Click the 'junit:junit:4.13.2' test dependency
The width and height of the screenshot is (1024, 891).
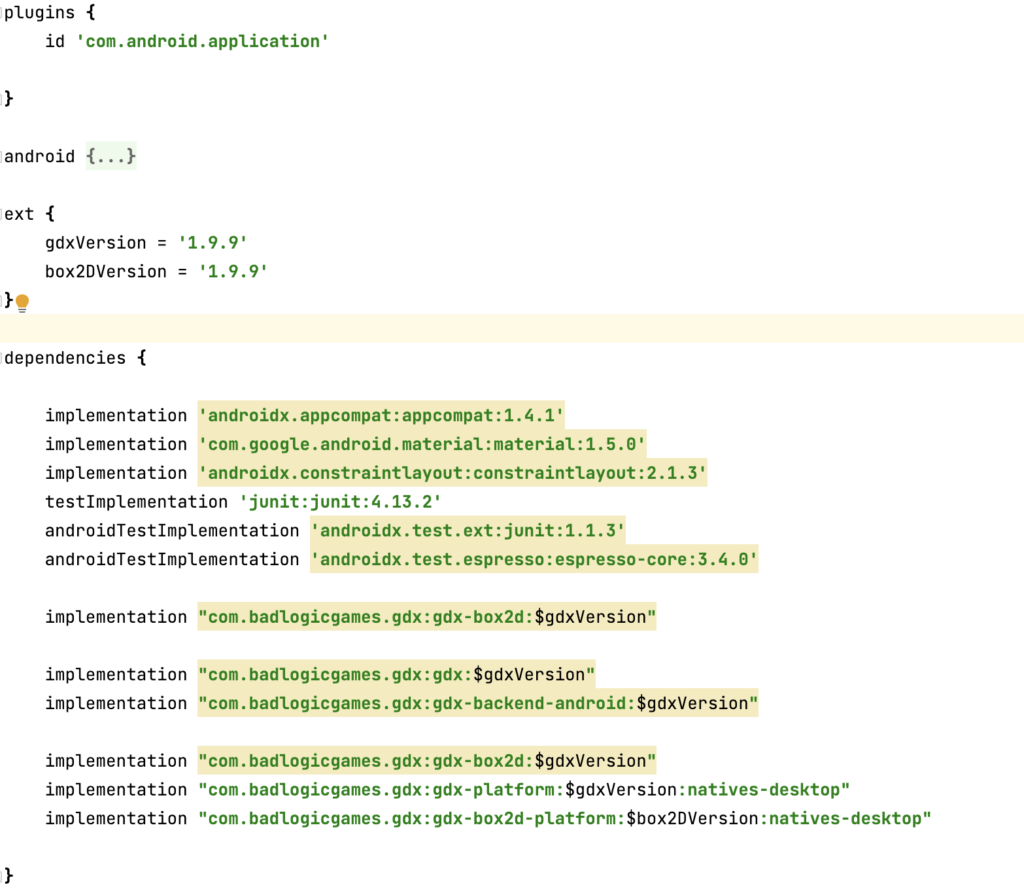pos(340,502)
